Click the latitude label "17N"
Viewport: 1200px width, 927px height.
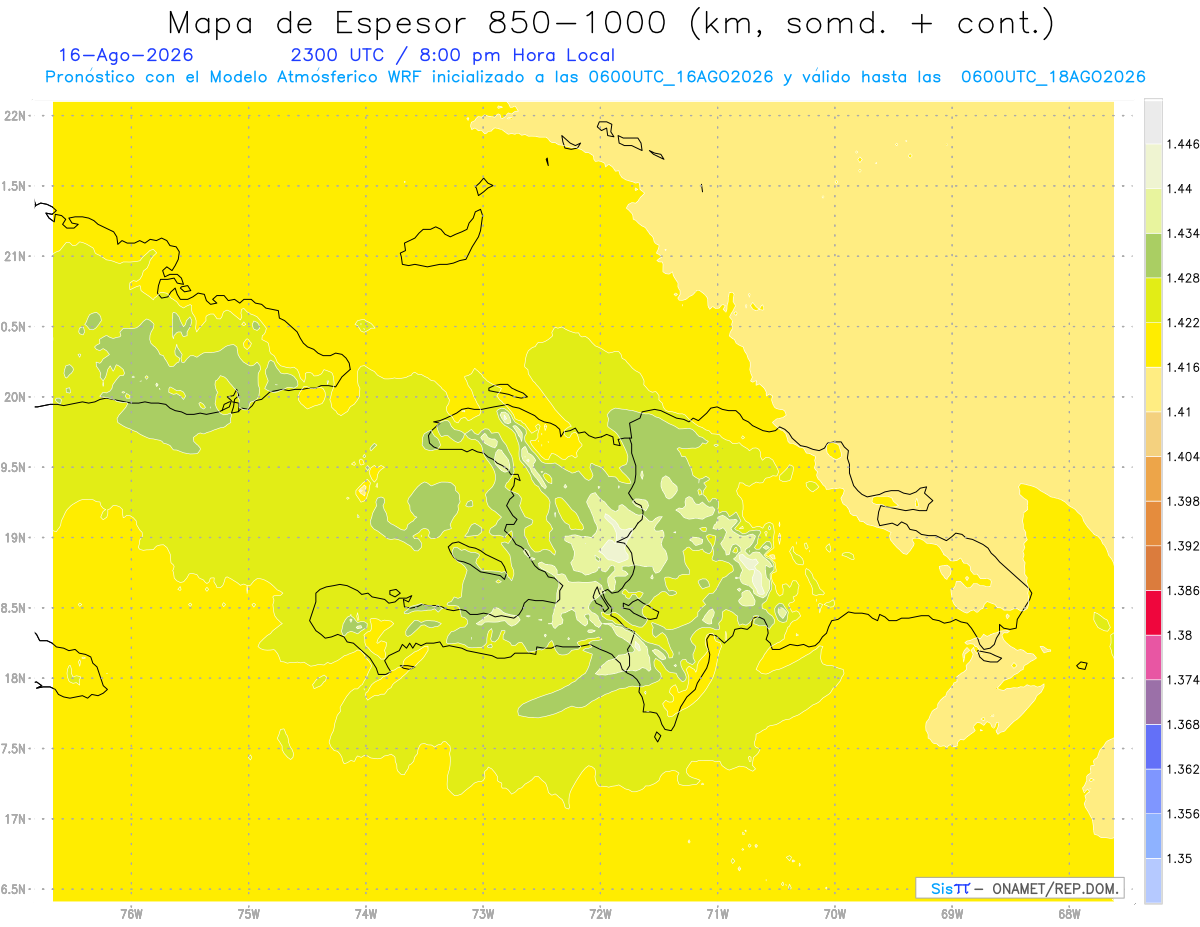(17, 819)
